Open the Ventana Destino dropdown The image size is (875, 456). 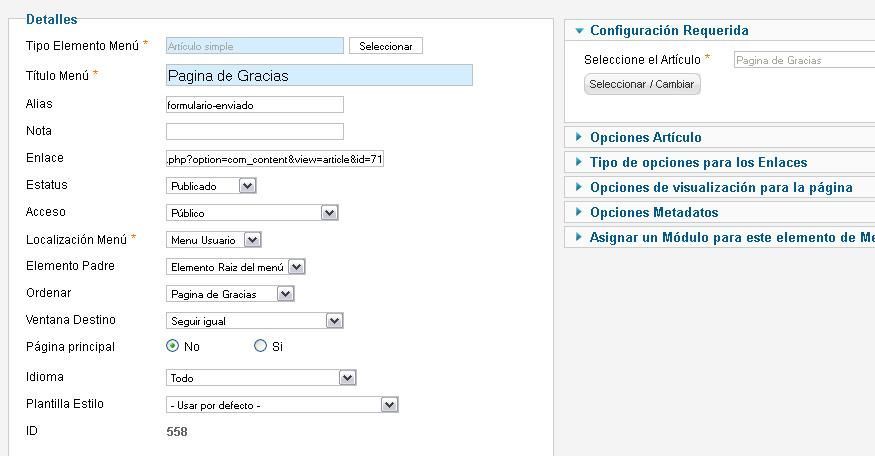click(254, 321)
